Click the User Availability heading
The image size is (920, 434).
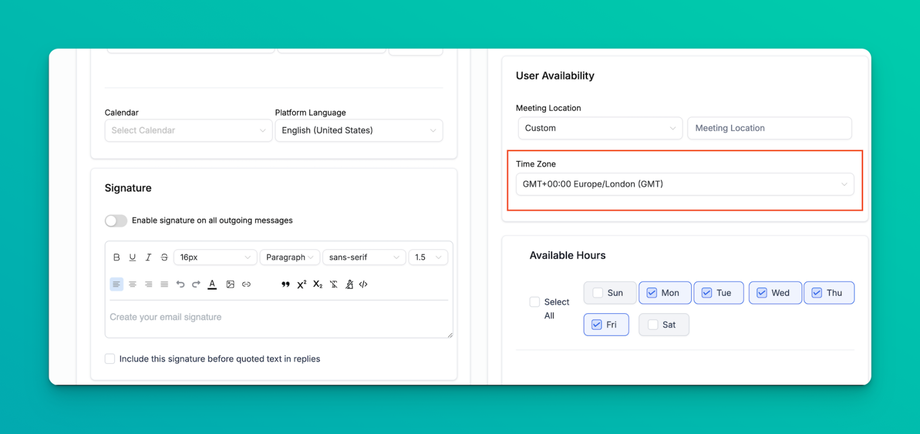point(555,76)
